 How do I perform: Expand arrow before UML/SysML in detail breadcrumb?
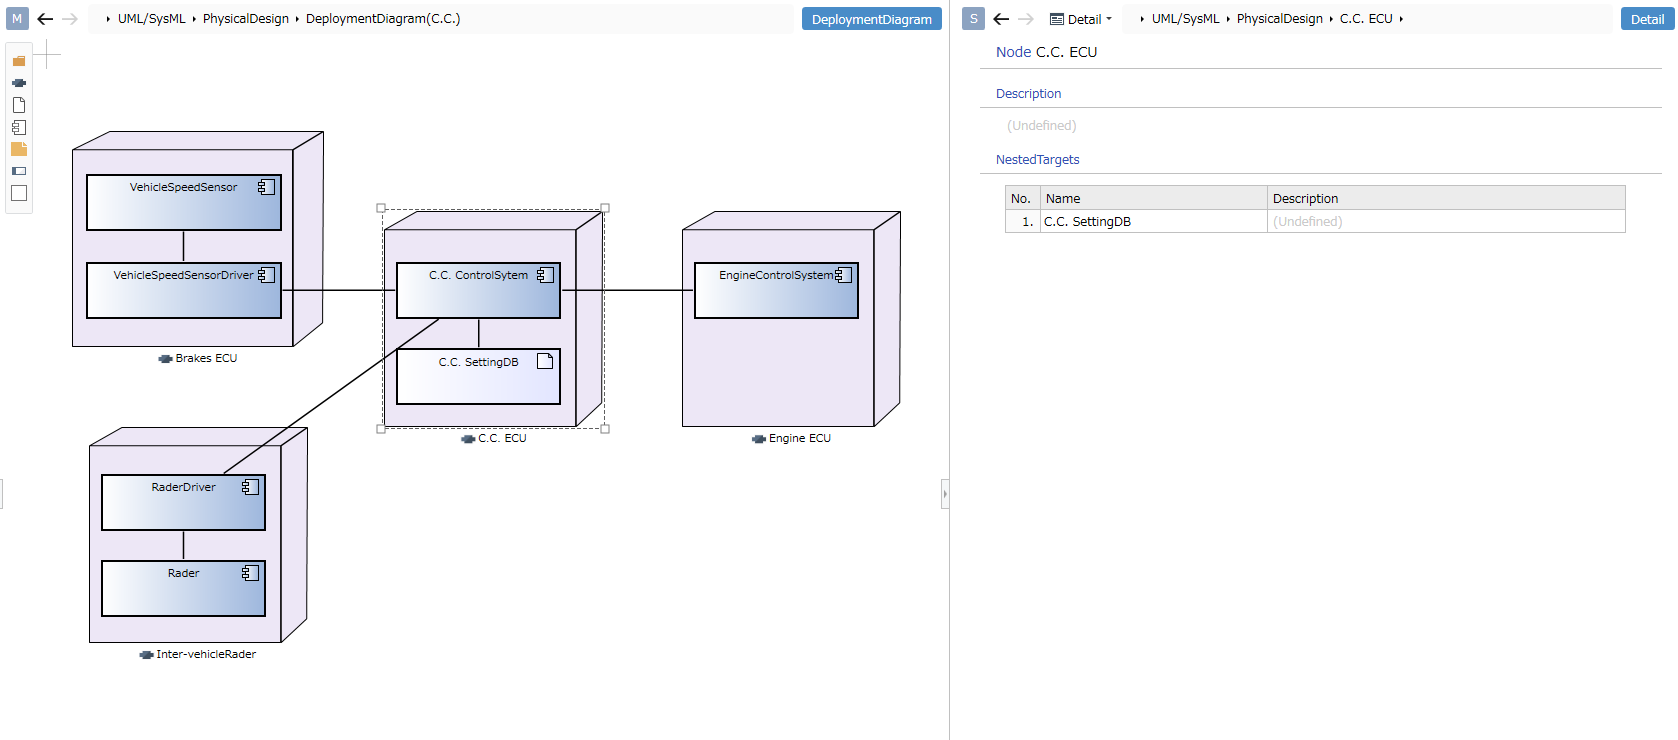click(1142, 19)
